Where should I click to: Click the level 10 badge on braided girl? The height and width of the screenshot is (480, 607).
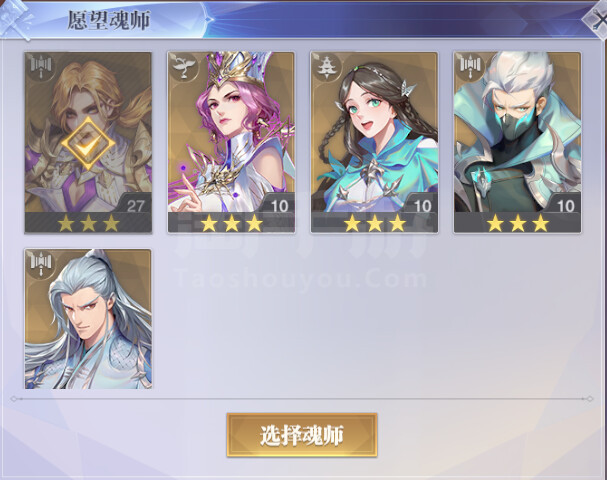[x=422, y=205]
